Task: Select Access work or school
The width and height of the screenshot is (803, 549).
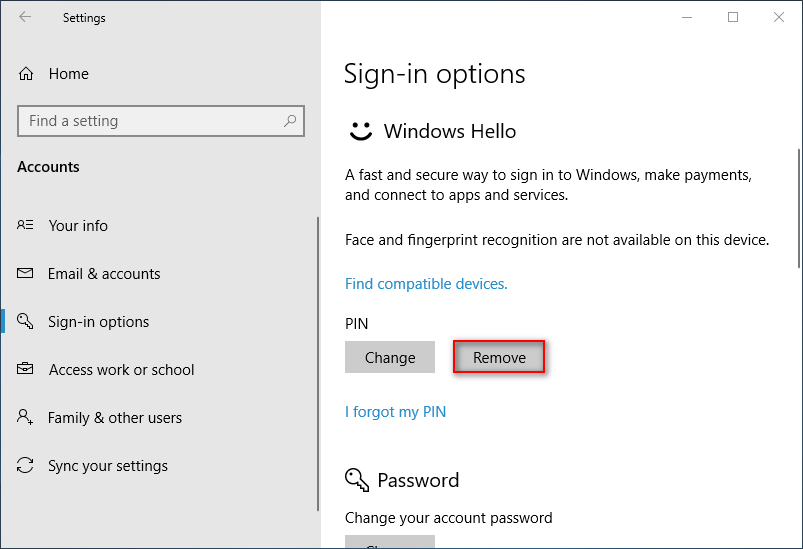Action: pyautogui.click(x=121, y=370)
